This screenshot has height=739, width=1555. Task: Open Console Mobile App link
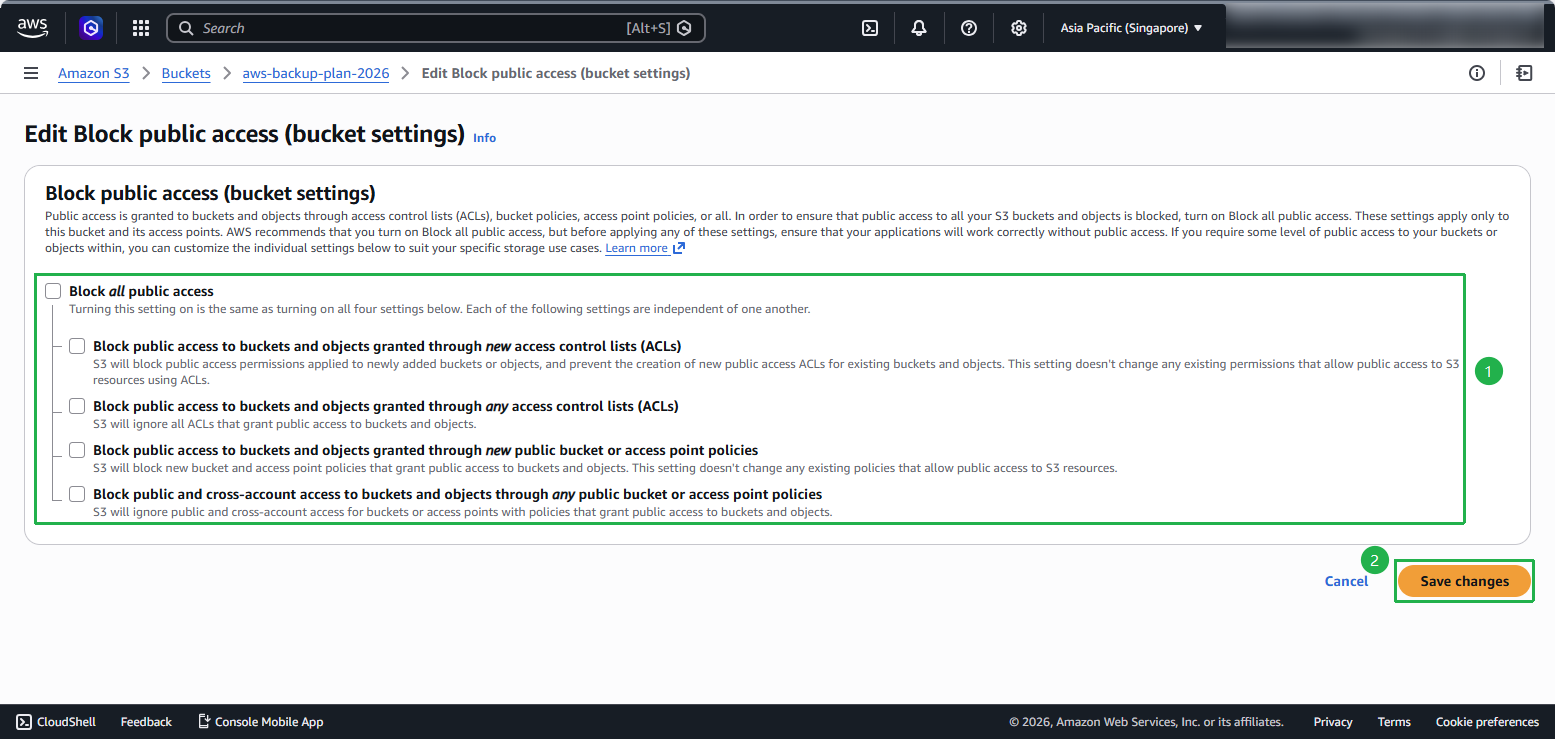pos(269,721)
